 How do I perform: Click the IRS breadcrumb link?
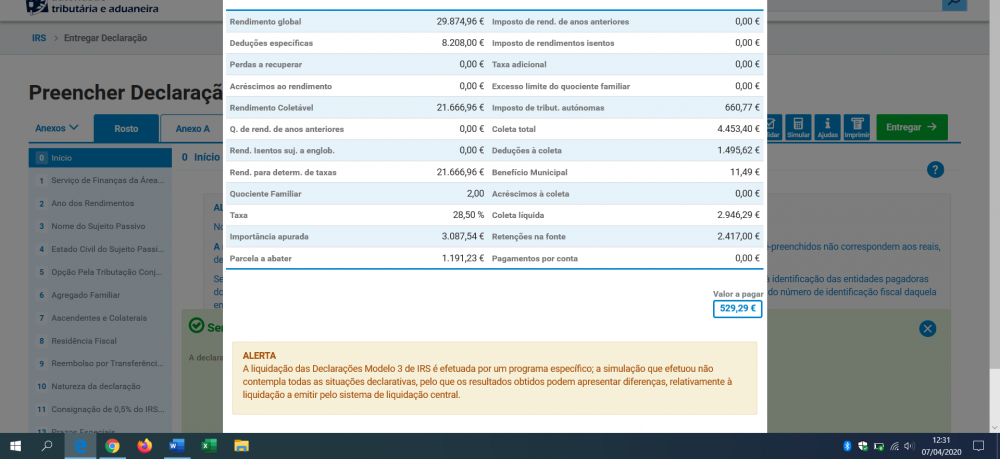point(39,38)
